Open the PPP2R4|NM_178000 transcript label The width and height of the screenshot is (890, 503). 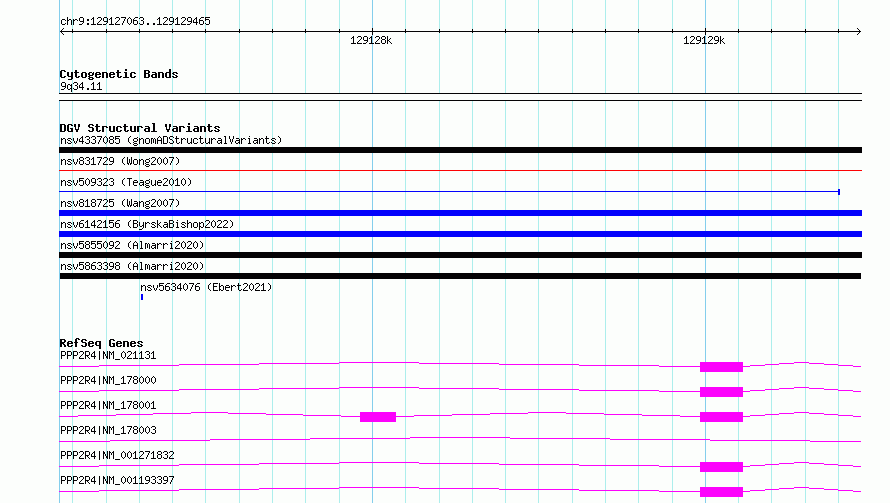(x=108, y=380)
